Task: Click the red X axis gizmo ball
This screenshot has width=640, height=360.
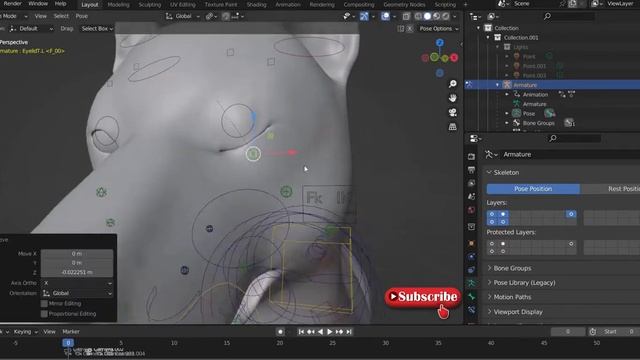Action: (x=454, y=58)
